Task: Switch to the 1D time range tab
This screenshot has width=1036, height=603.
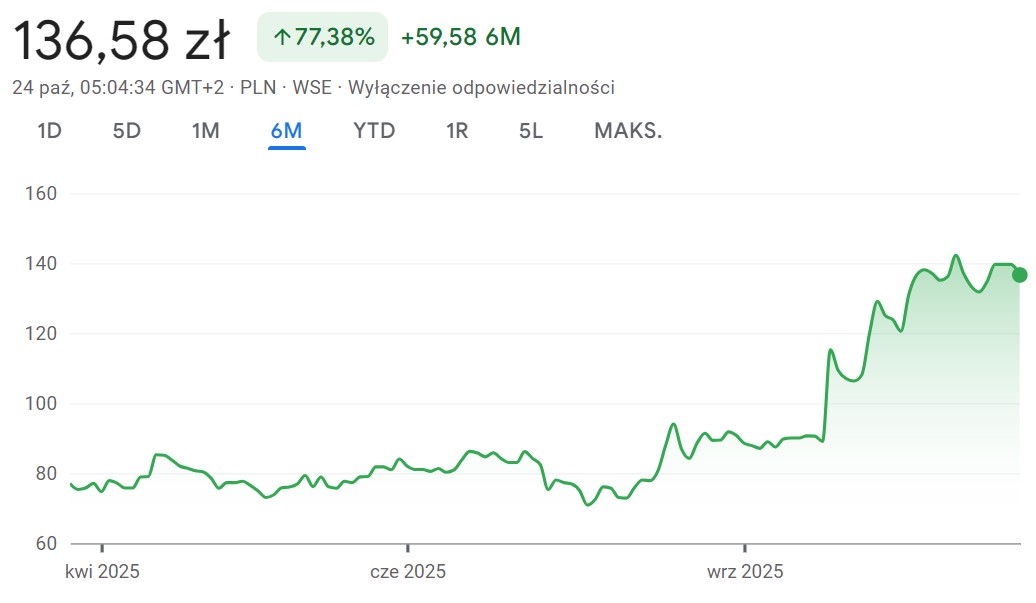Action: click(49, 131)
